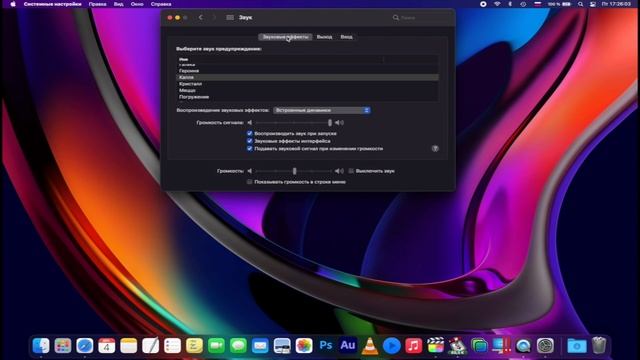
Task: Open Adobe Audition (Au) from the Dock
Action: [348, 346]
